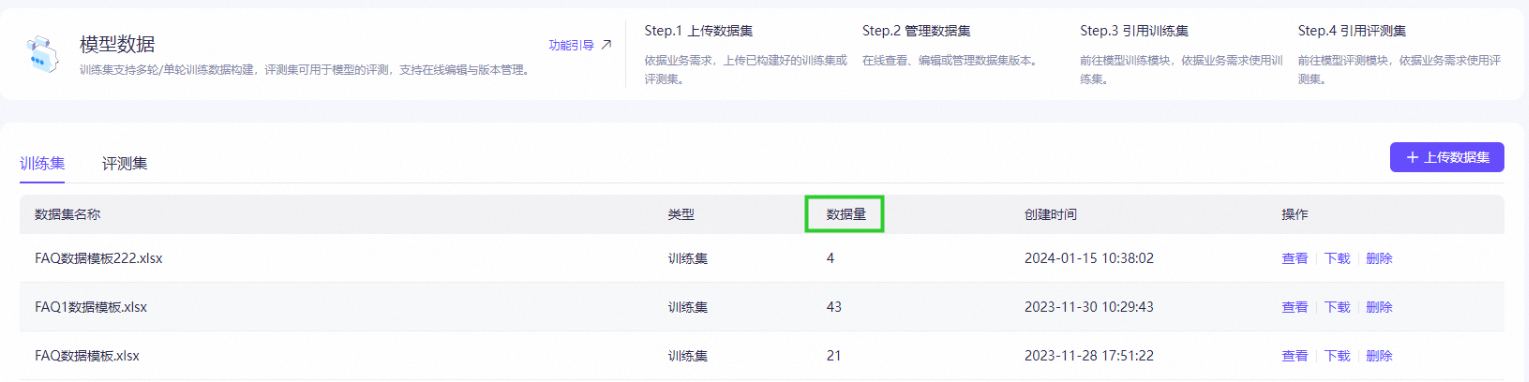Click the 创建时间 column header
Screen dimensions: 1529x382
1051,215
